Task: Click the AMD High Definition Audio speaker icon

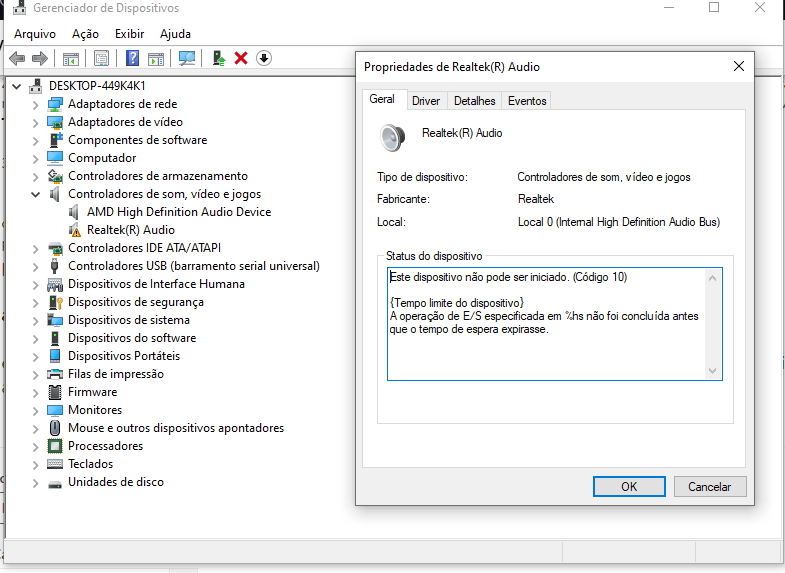Action: 74,212
